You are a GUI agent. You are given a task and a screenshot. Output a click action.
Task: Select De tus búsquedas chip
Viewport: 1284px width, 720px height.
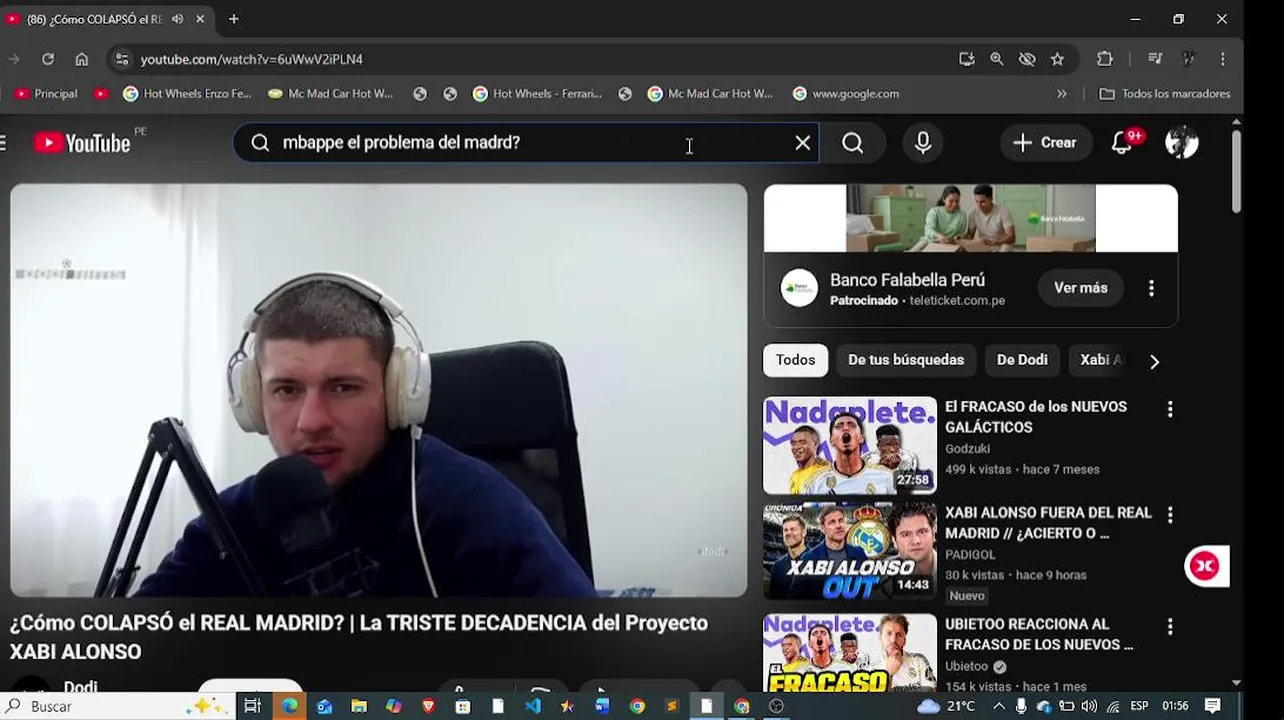tap(906, 360)
